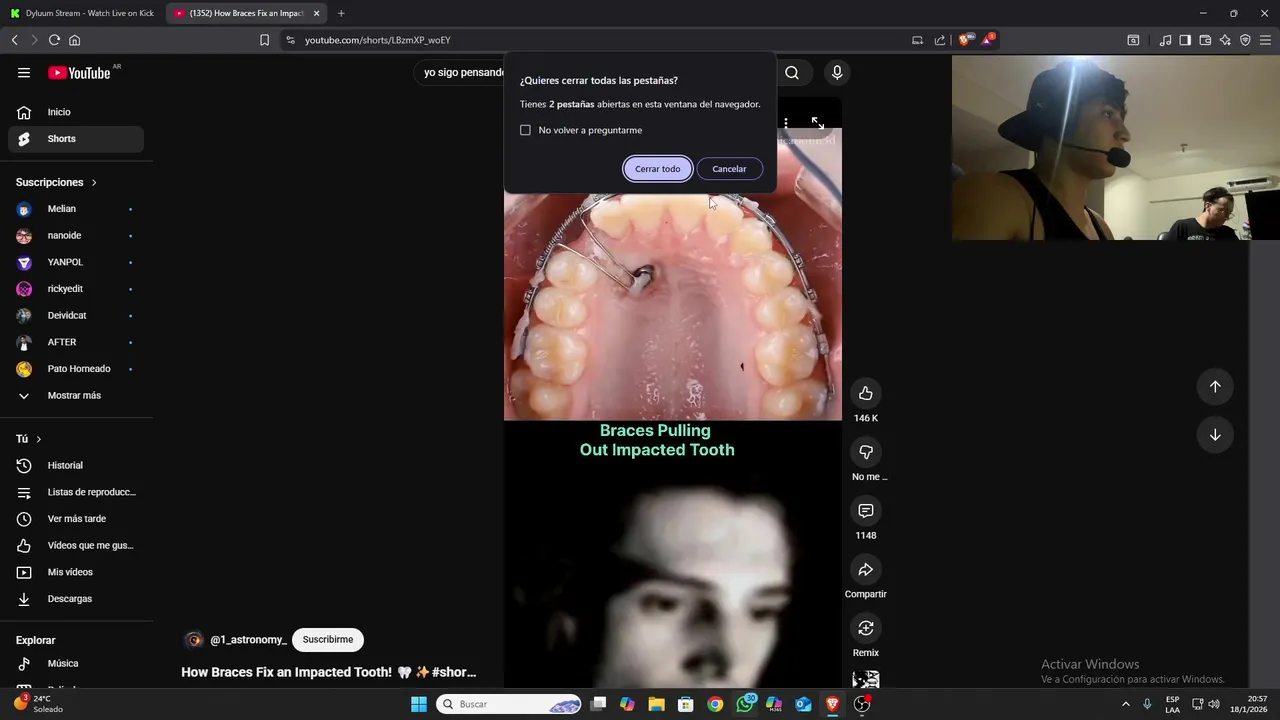Expand Mostrar más subscriptions
The height and width of the screenshot is (720, 1280).
click(x=76, y=395)
